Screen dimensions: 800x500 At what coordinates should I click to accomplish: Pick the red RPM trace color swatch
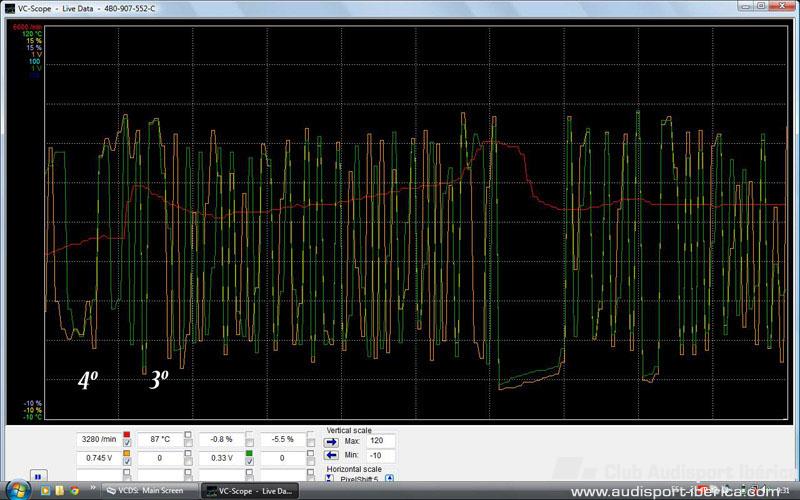(127, 435)
